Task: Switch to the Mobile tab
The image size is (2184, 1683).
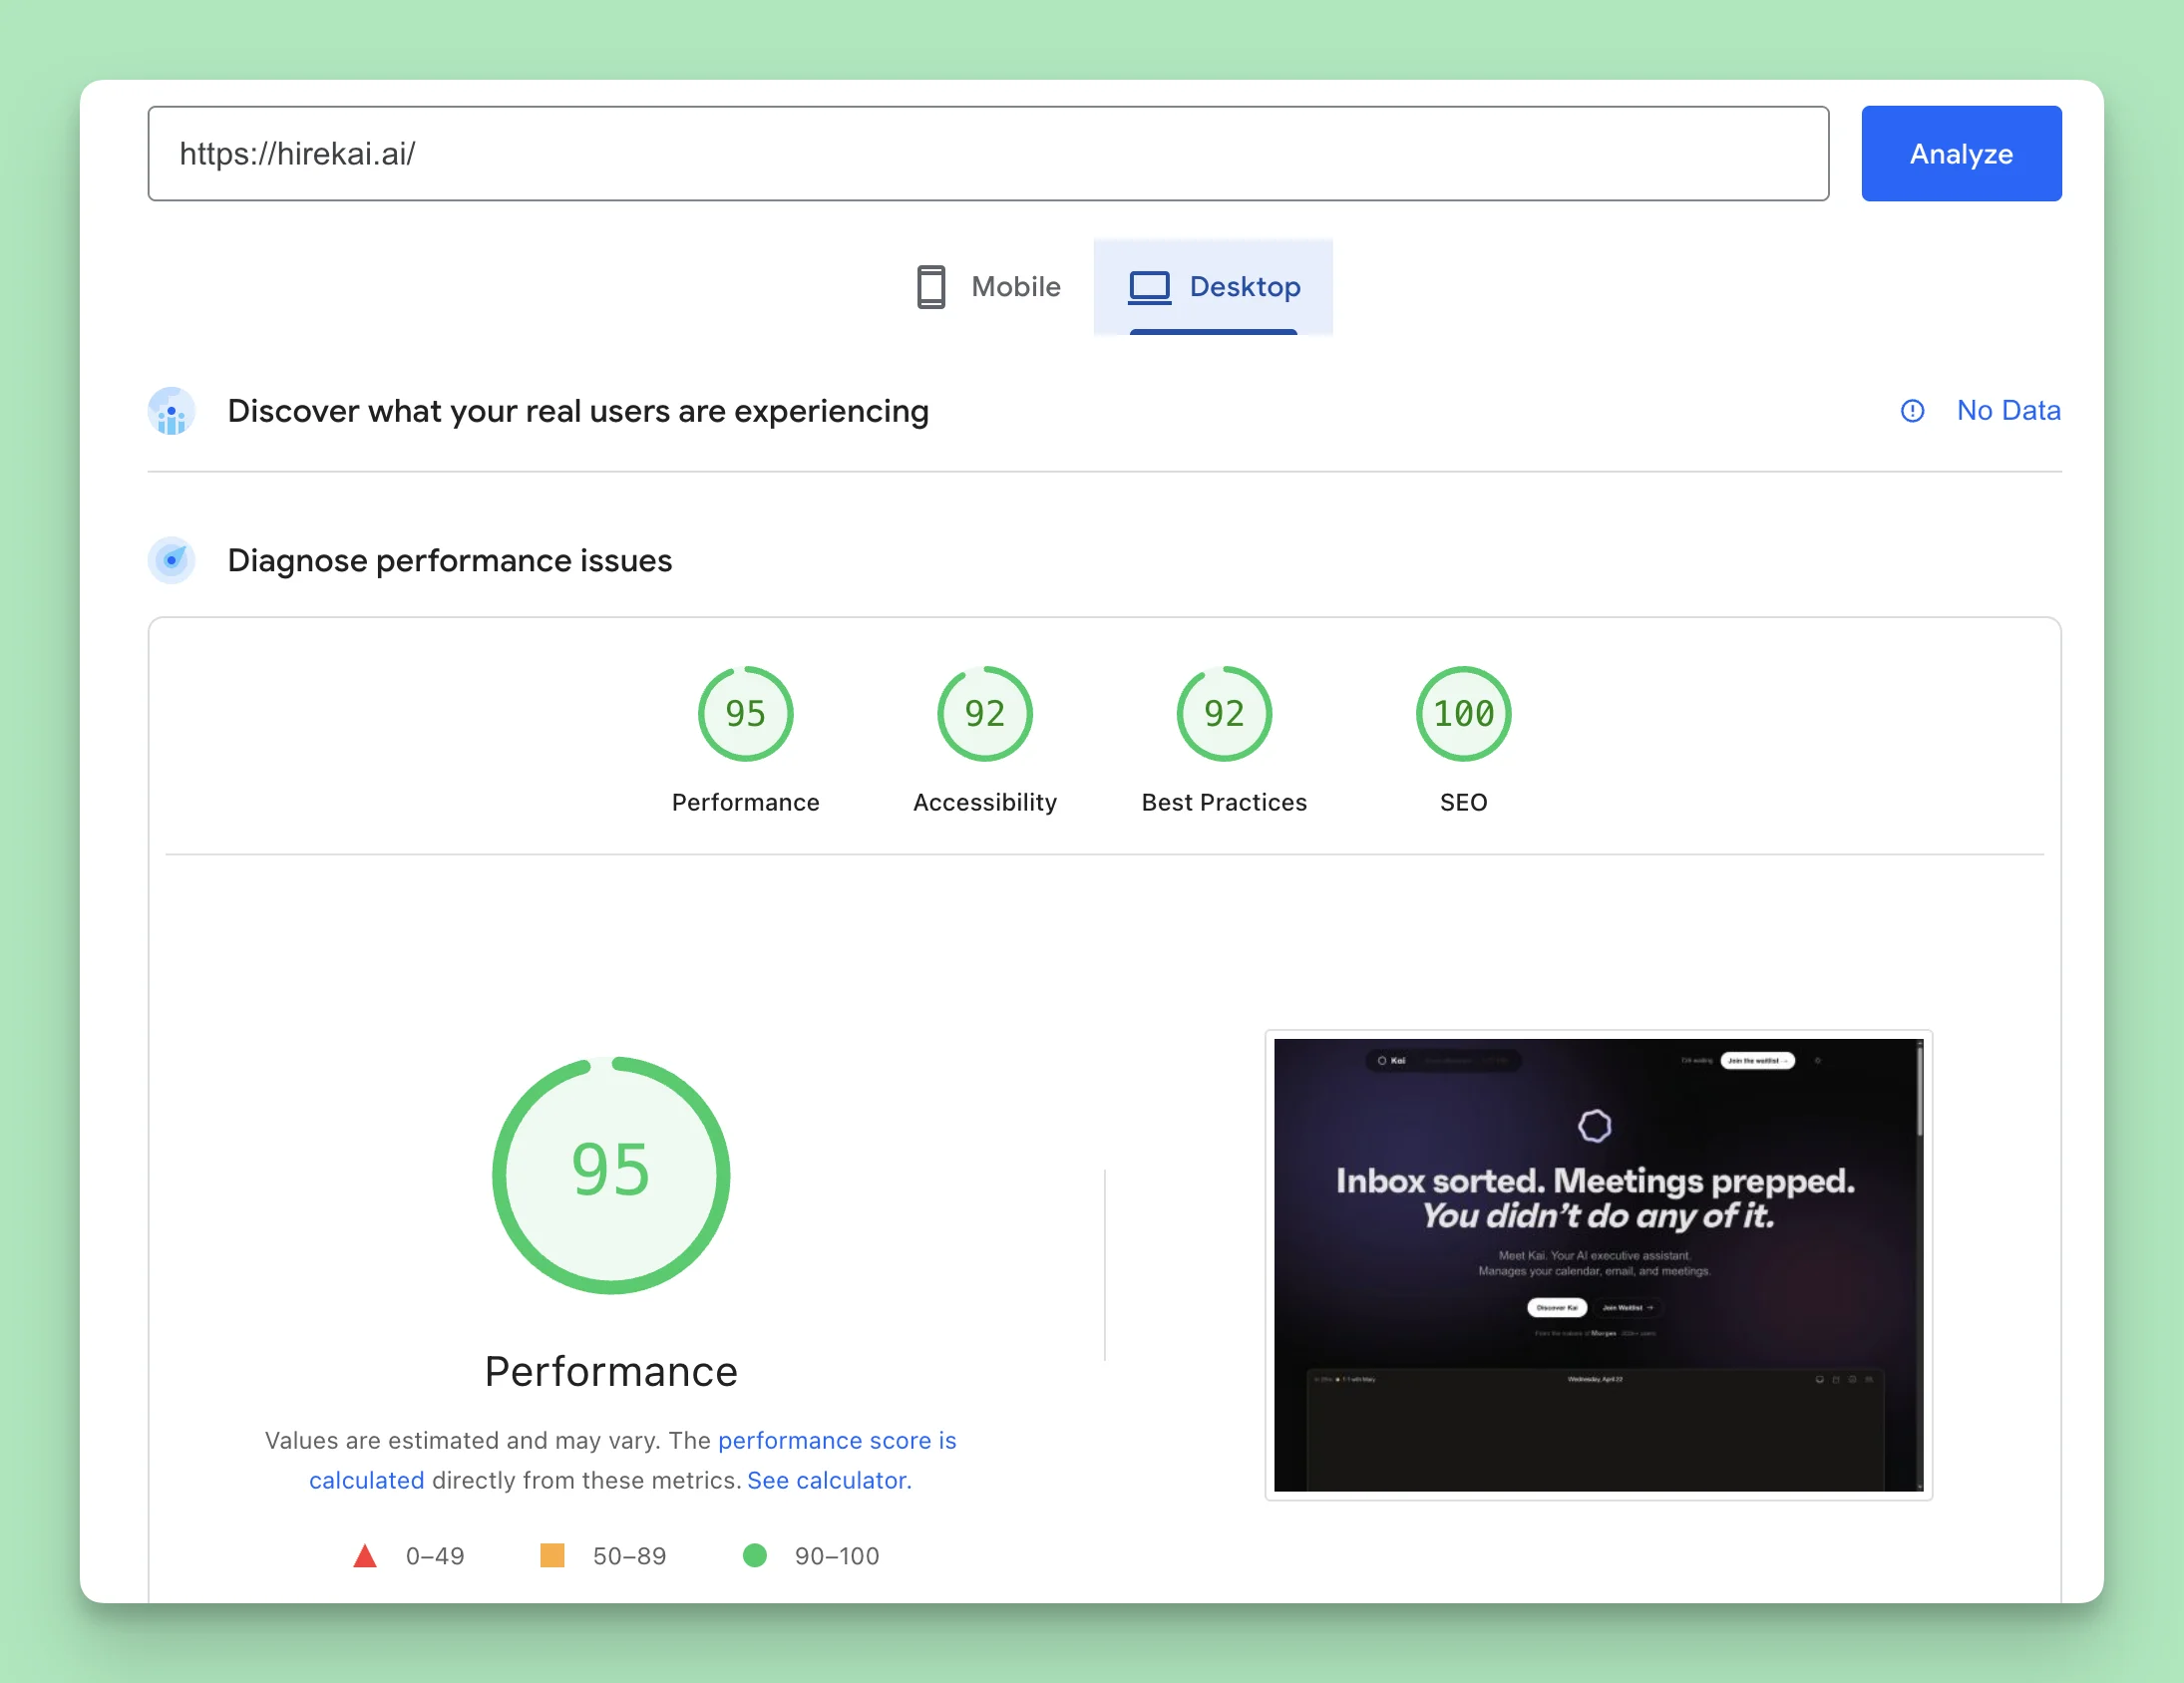Action: [988, 287]
